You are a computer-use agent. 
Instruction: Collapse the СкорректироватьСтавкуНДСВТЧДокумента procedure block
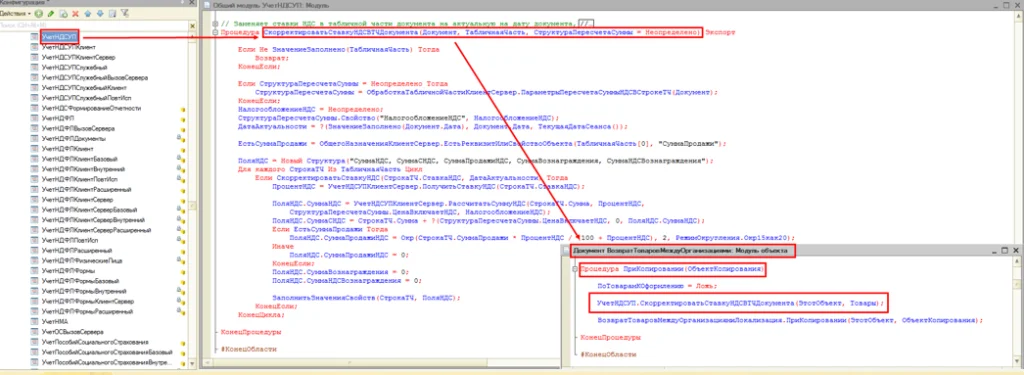(x=215, y=31)
